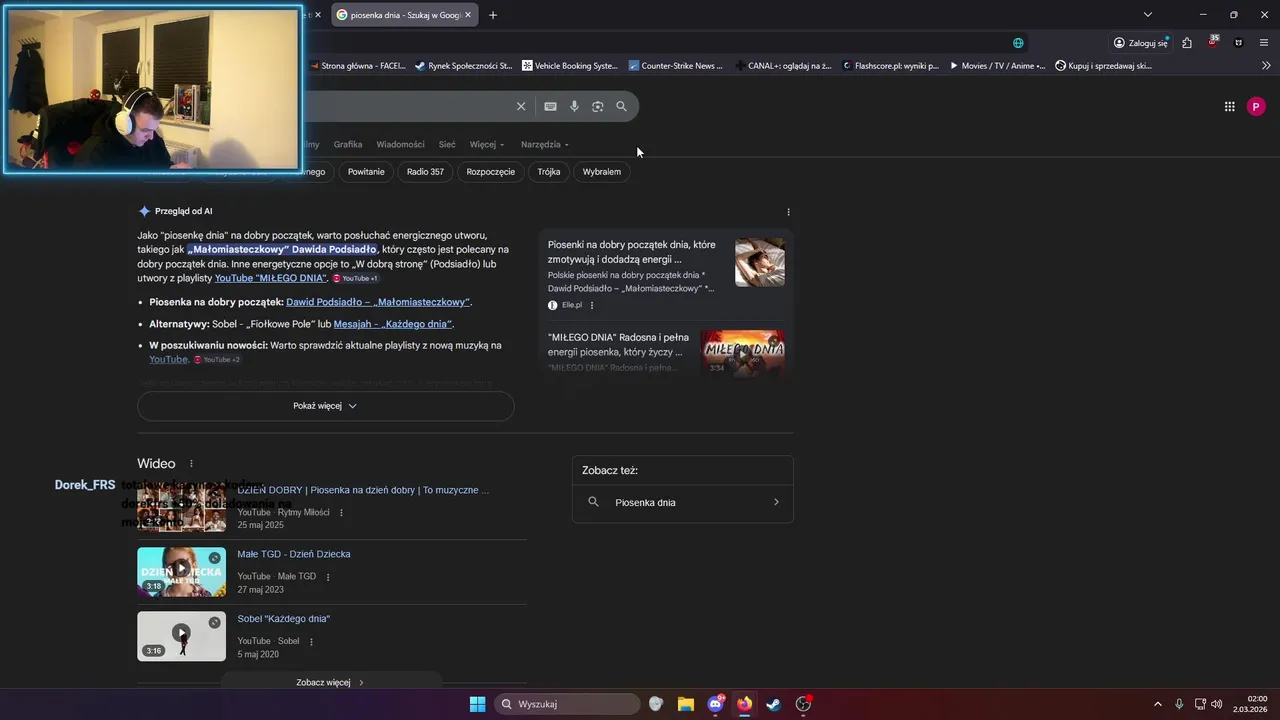Select the Rozpoczęcie filter chip
1280x720 pixels.
(x=490, y=172)
